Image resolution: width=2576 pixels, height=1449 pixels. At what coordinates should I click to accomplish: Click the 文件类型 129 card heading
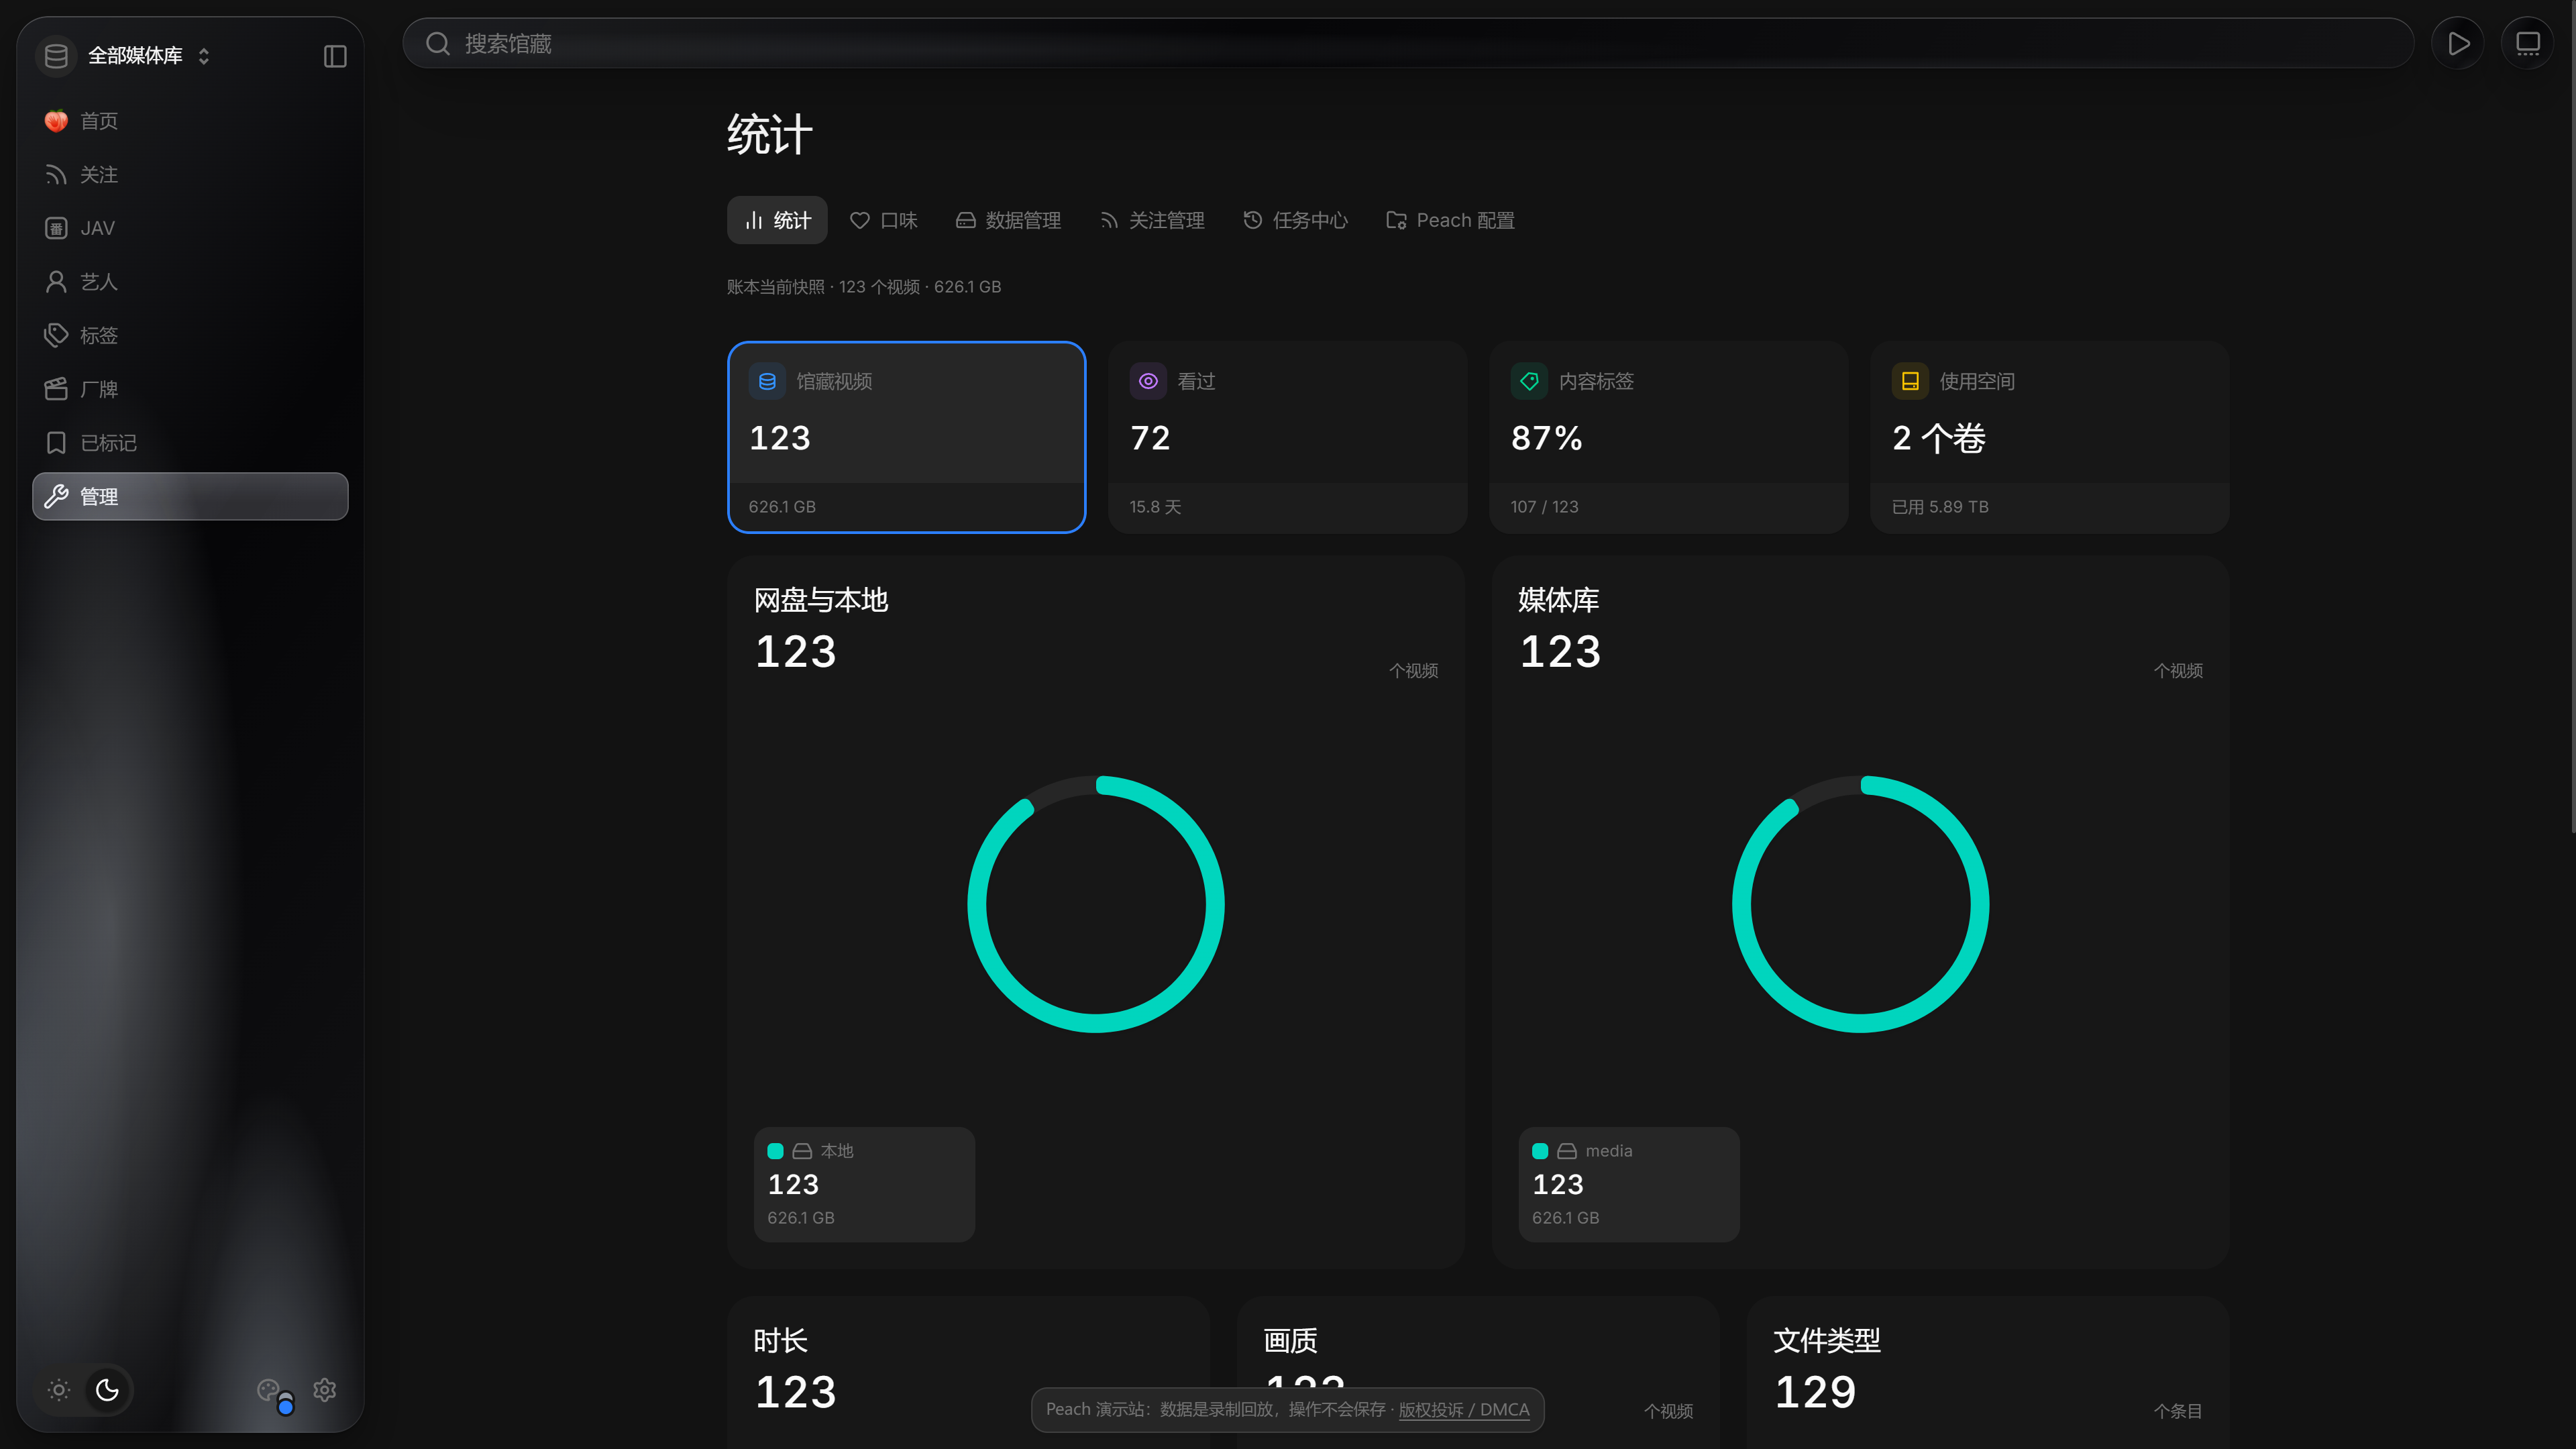click(x=1826, y=1340)
